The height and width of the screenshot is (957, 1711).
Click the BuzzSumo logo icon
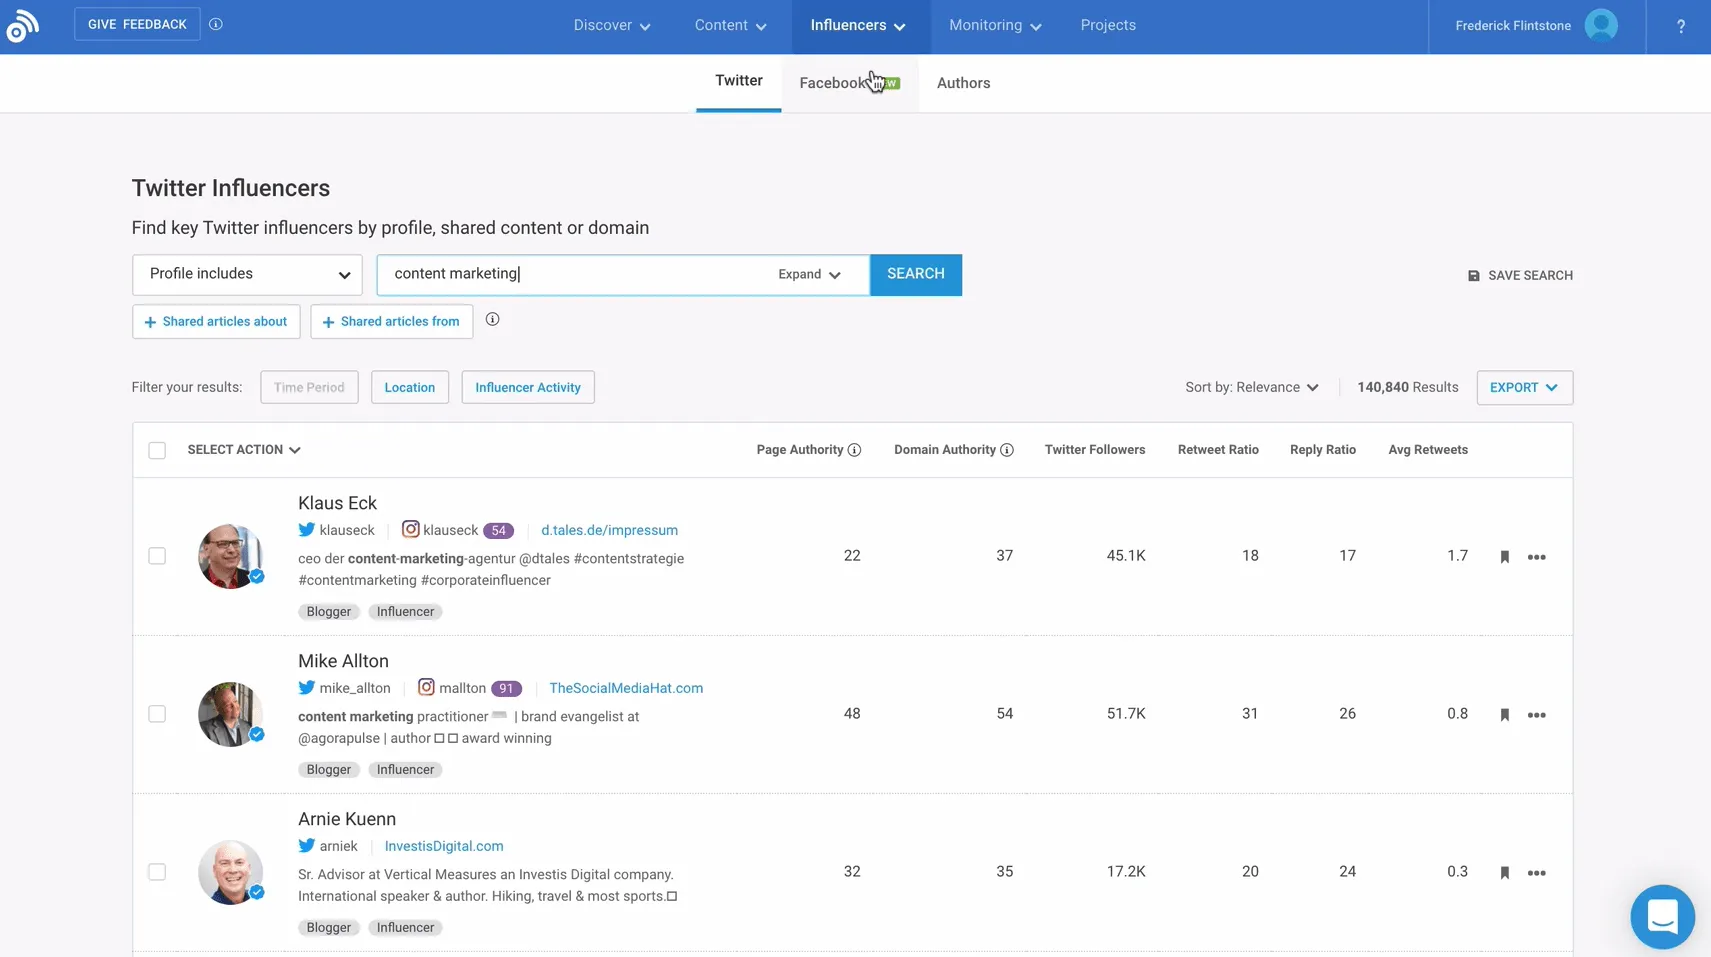[22, 26]
